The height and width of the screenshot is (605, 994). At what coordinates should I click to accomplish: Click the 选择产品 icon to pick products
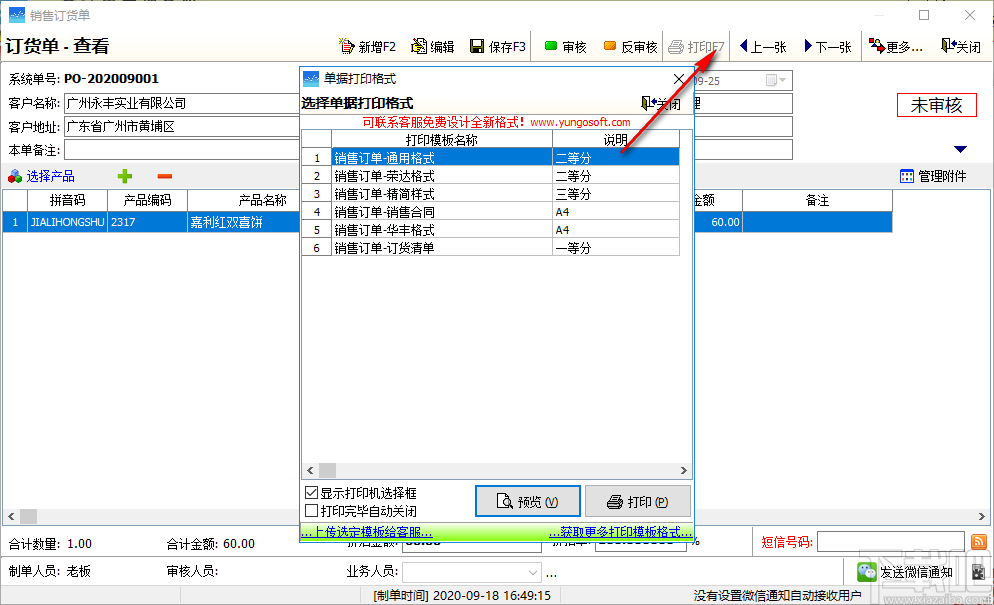click(x=14, y=175)
